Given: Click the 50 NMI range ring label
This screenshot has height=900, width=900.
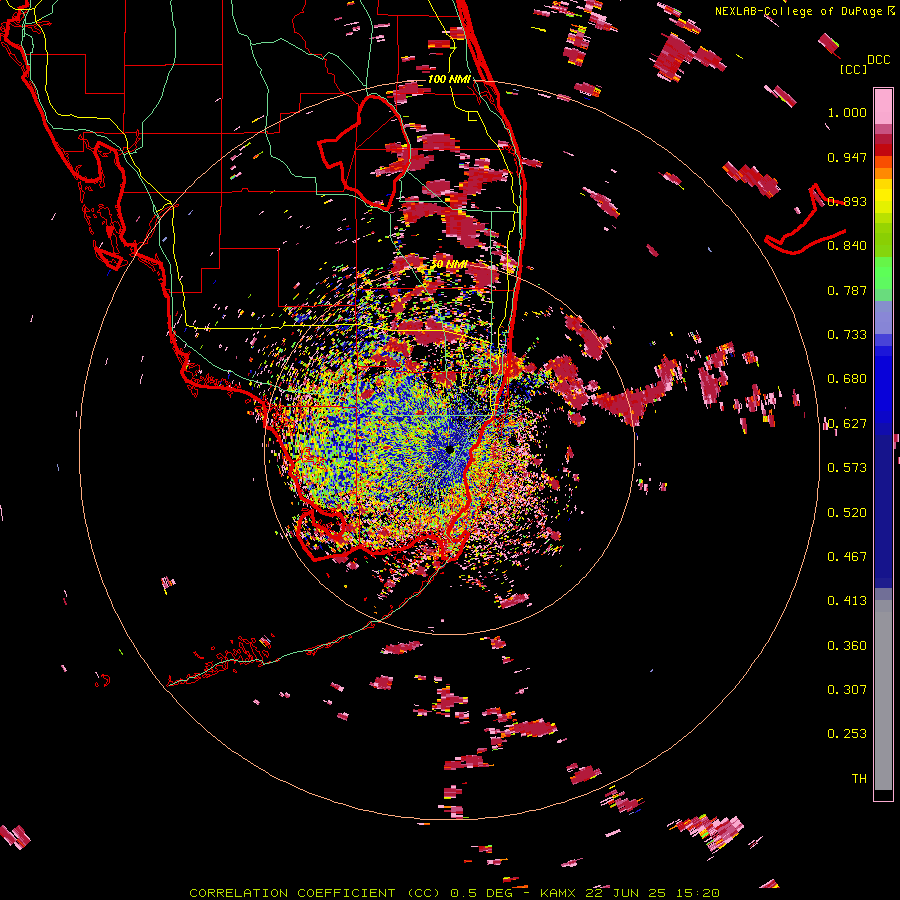Looking at the screenshot, I should (449, 264).
